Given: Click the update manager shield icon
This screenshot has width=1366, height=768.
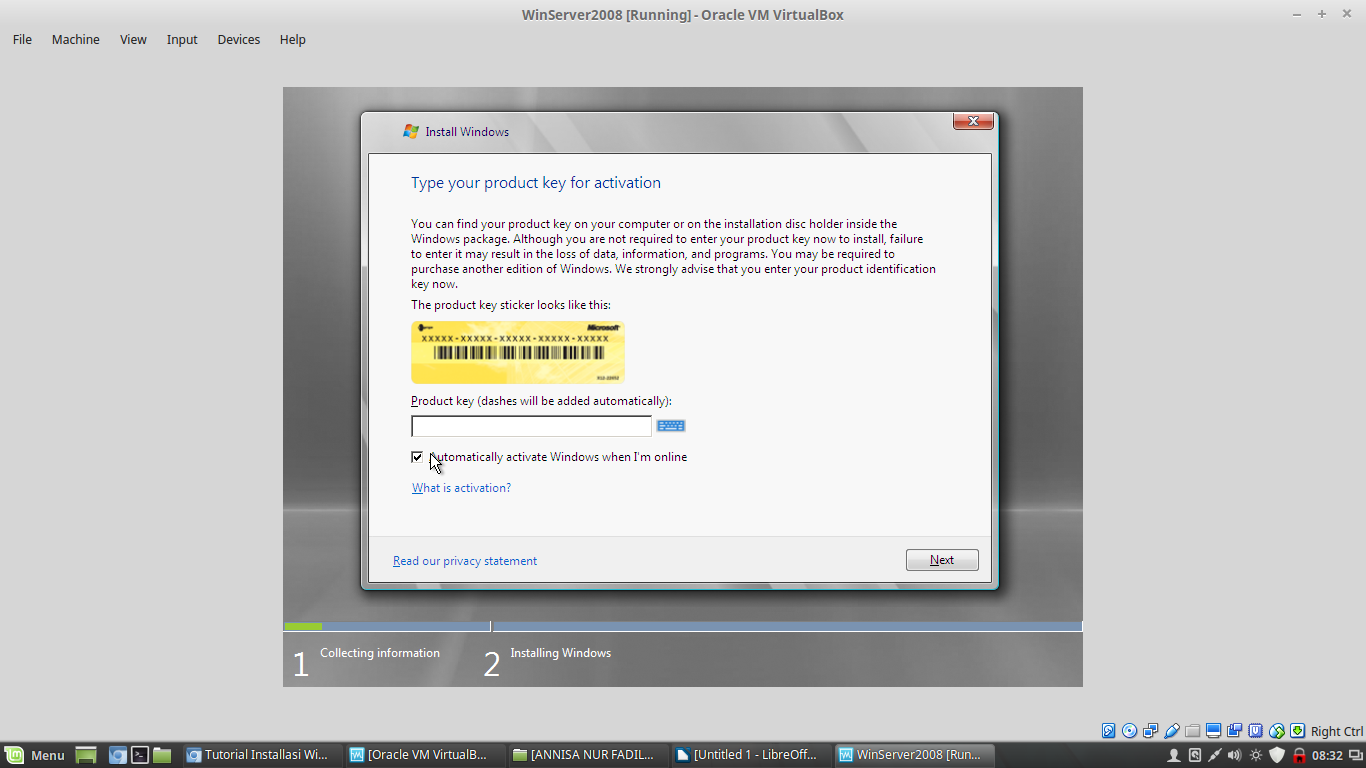Looking at the screenshot, I should coord(1277,755).
